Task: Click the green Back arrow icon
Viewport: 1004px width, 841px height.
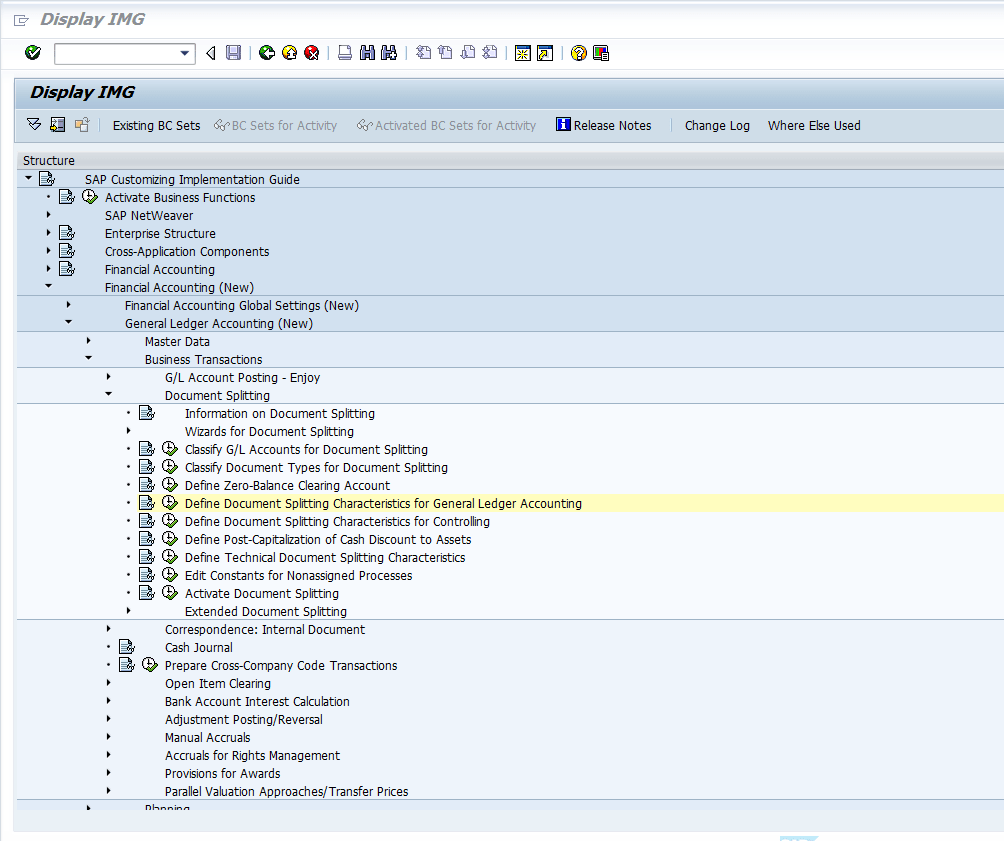Action: point(266,52)
